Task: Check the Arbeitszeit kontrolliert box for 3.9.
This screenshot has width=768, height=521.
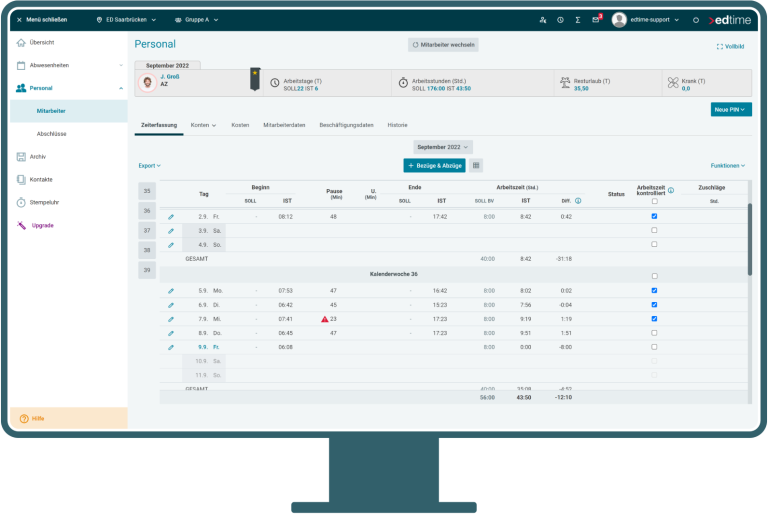Action: (654, 230)
